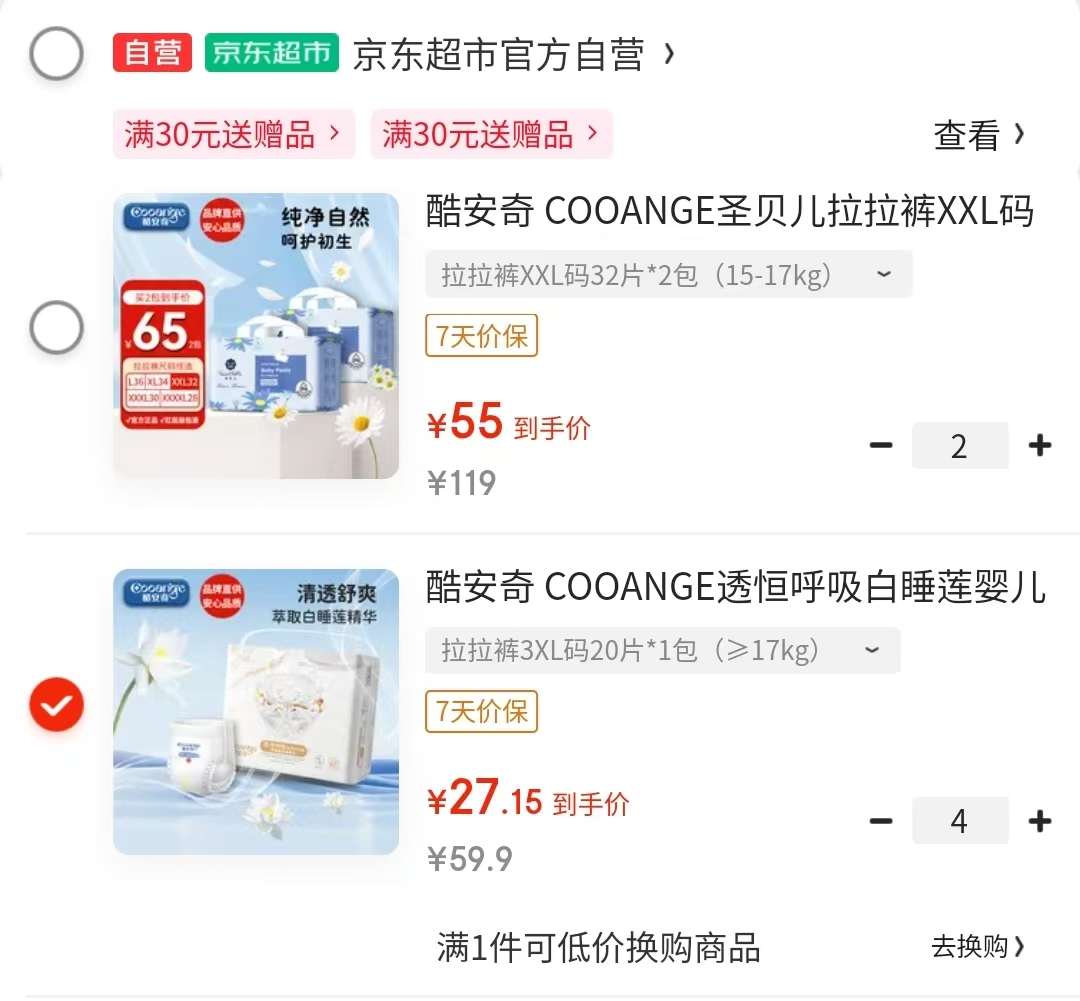
Task: Select the 京东超市官方自营 store checkbox
Action: point(56,54)
